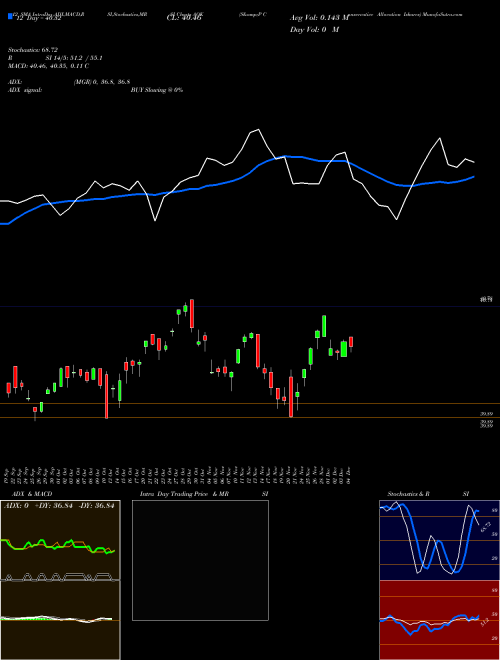
Task: Click the empty Intra Day Trading Price chart box
Action: pyautogui.click(x=200, y=560)
